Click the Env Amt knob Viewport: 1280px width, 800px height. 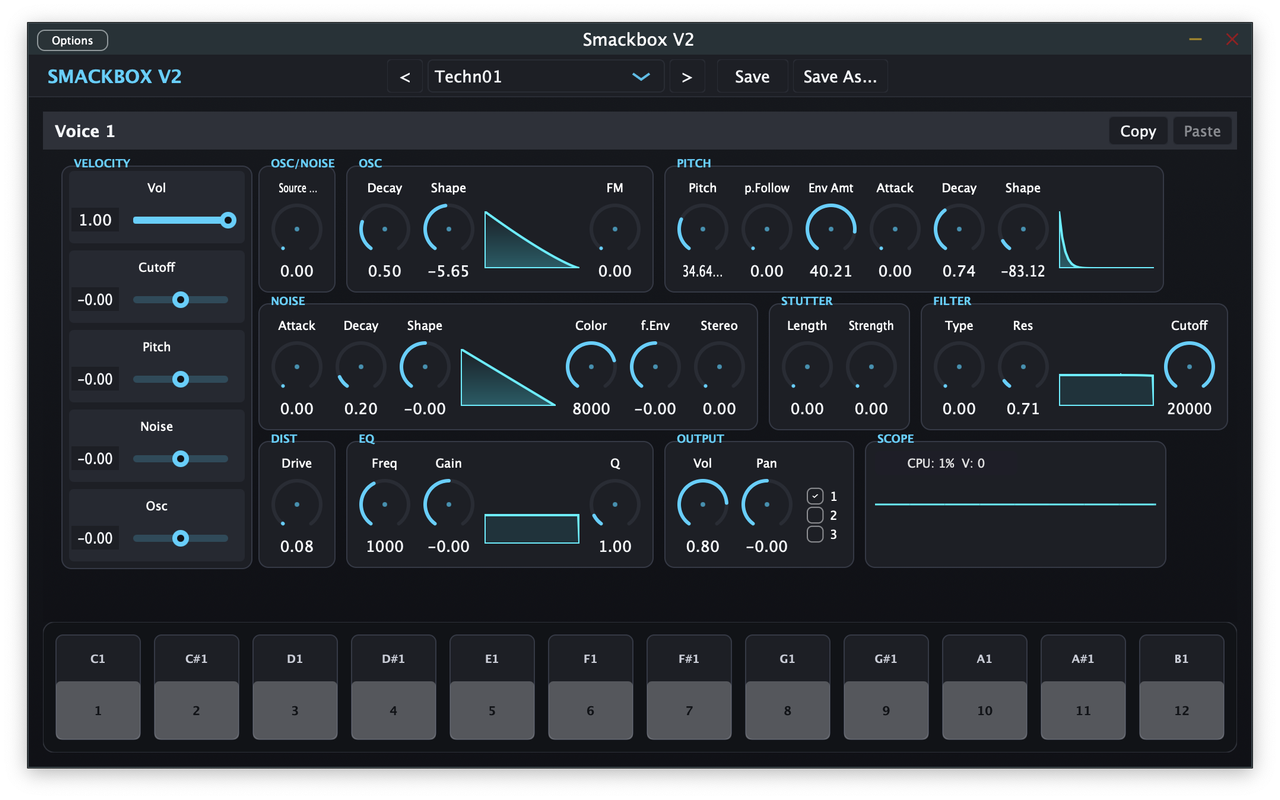831,229
